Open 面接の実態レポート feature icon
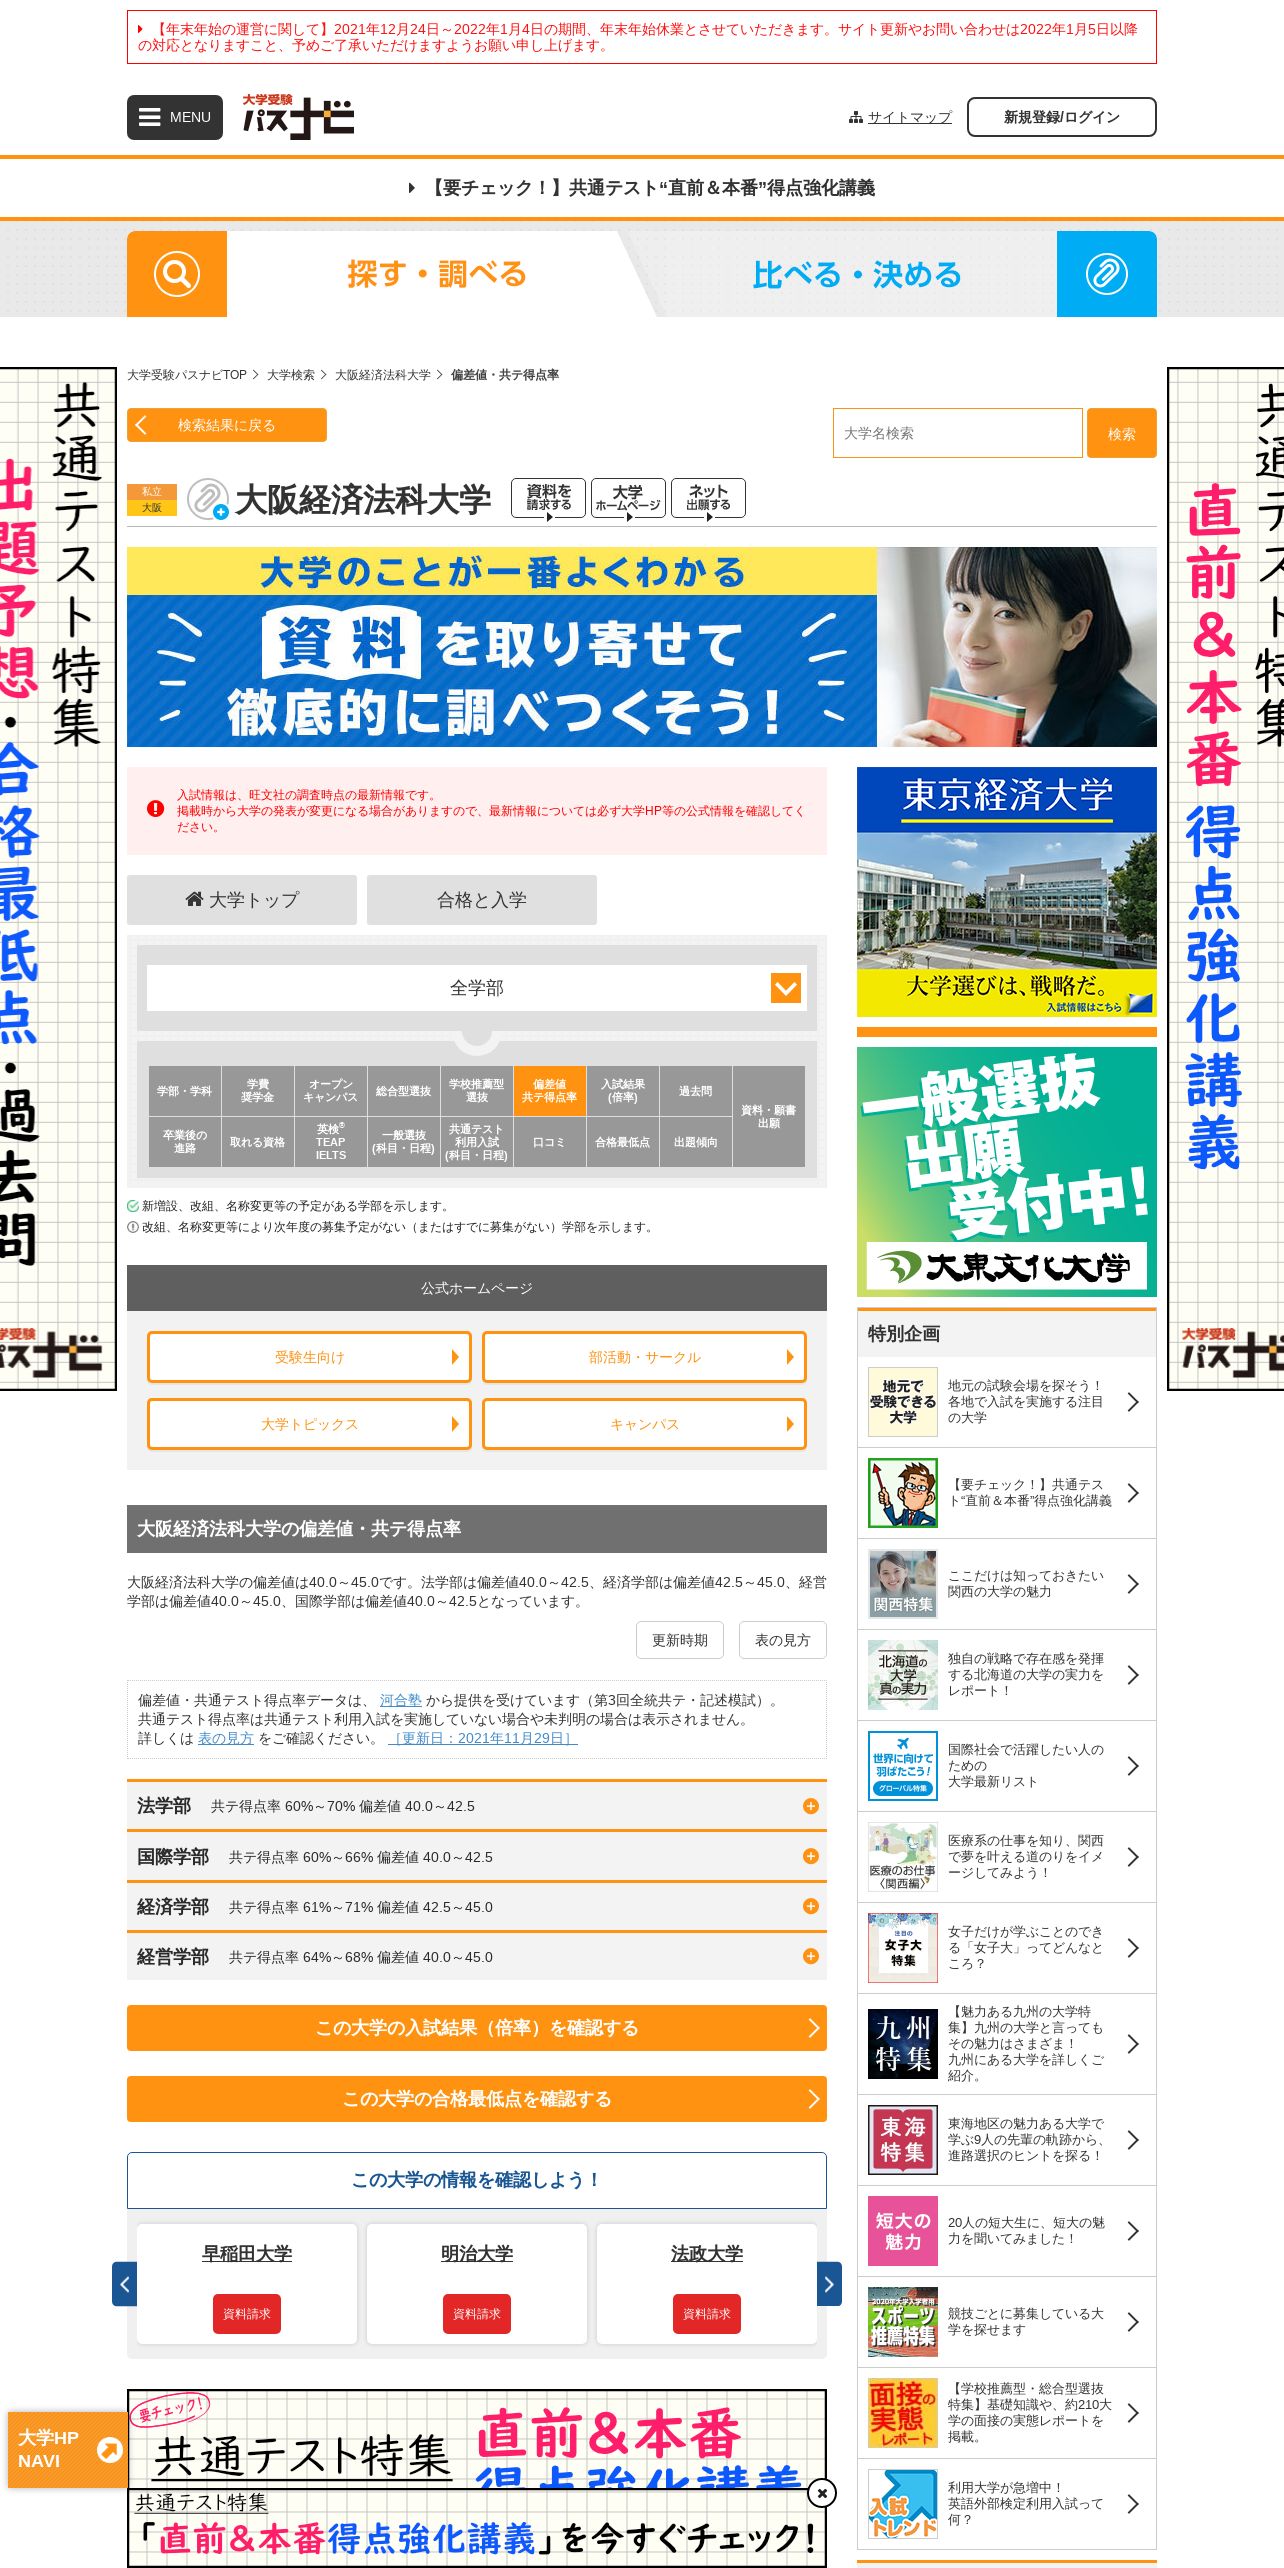This screenshot has width=1284, height=2568. 903,2413
